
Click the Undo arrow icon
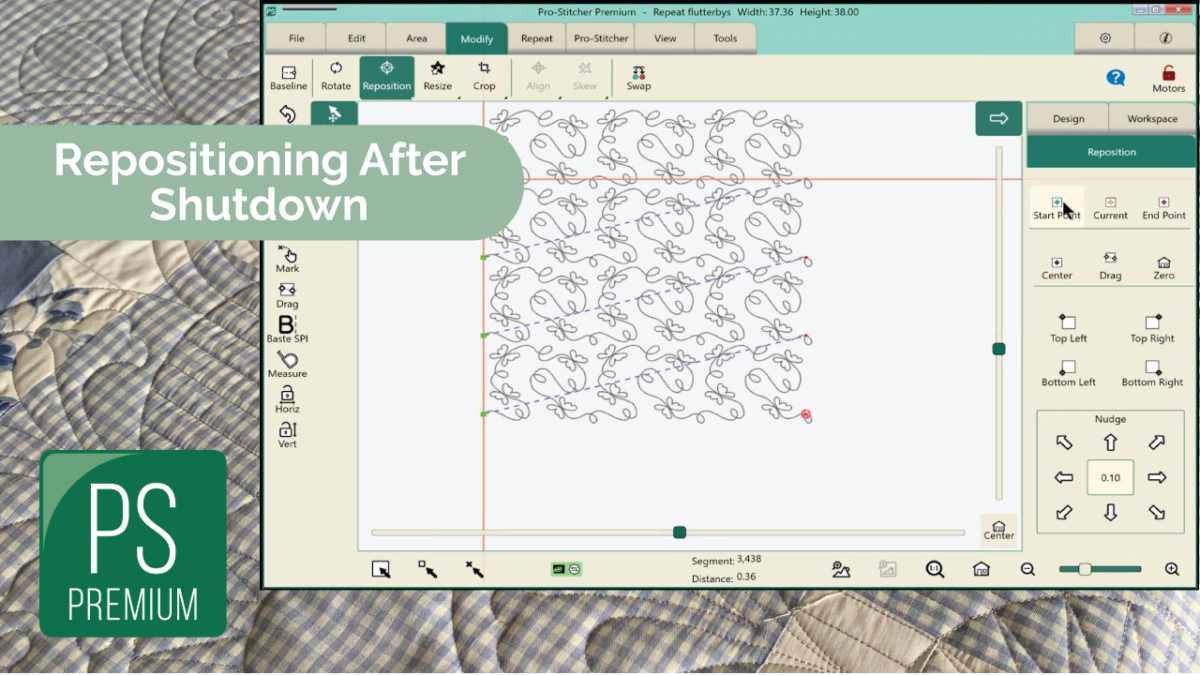290,113
